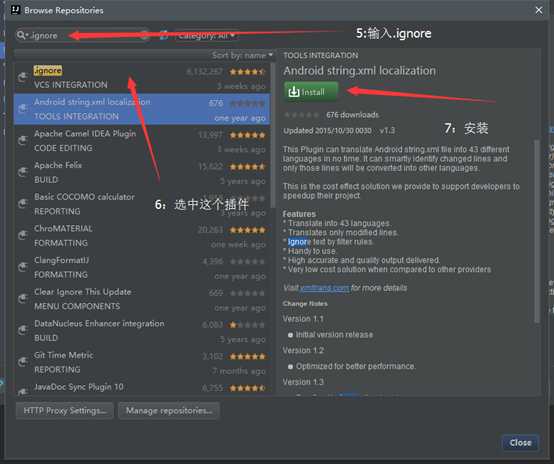
Task: Close the Browse Repositories dialog via X
Action: 538,10
